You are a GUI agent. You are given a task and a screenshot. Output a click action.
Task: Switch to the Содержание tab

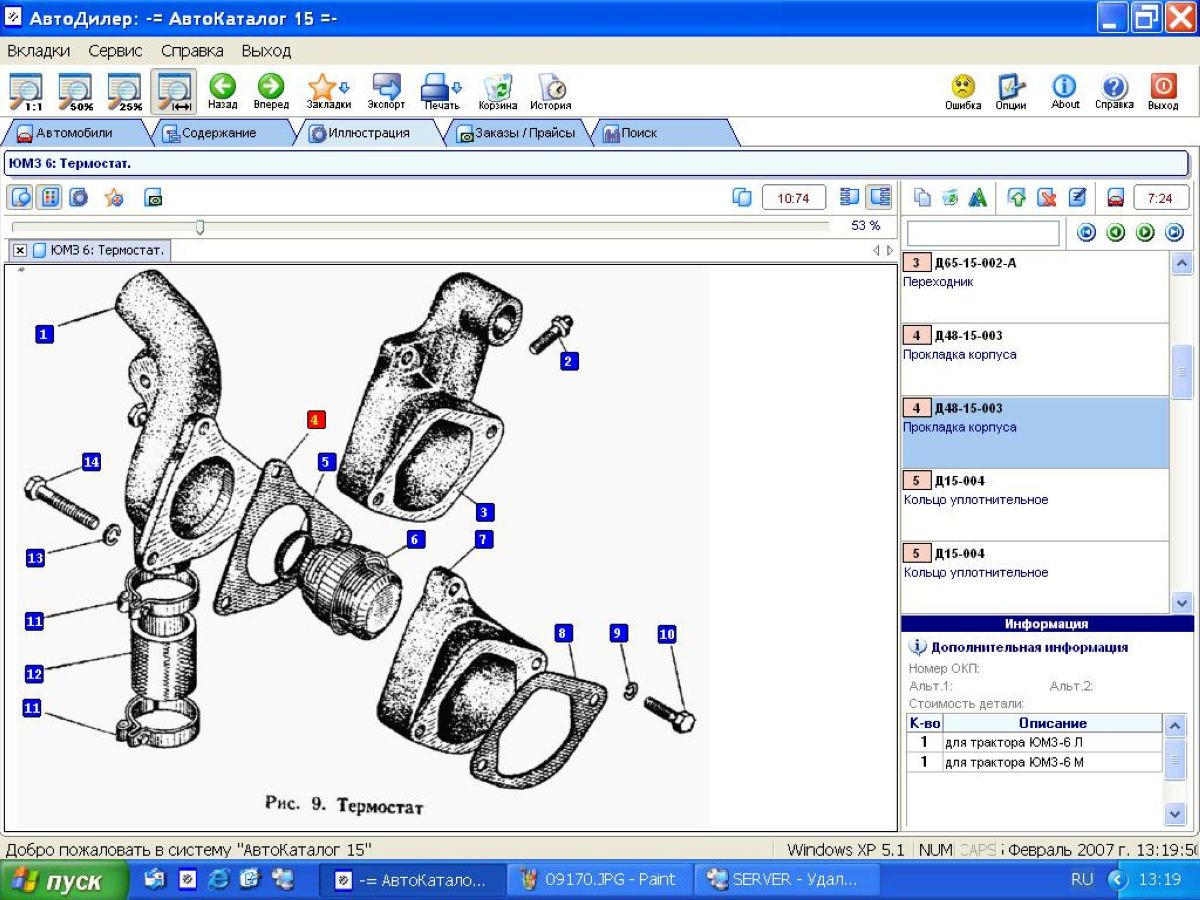209,133
